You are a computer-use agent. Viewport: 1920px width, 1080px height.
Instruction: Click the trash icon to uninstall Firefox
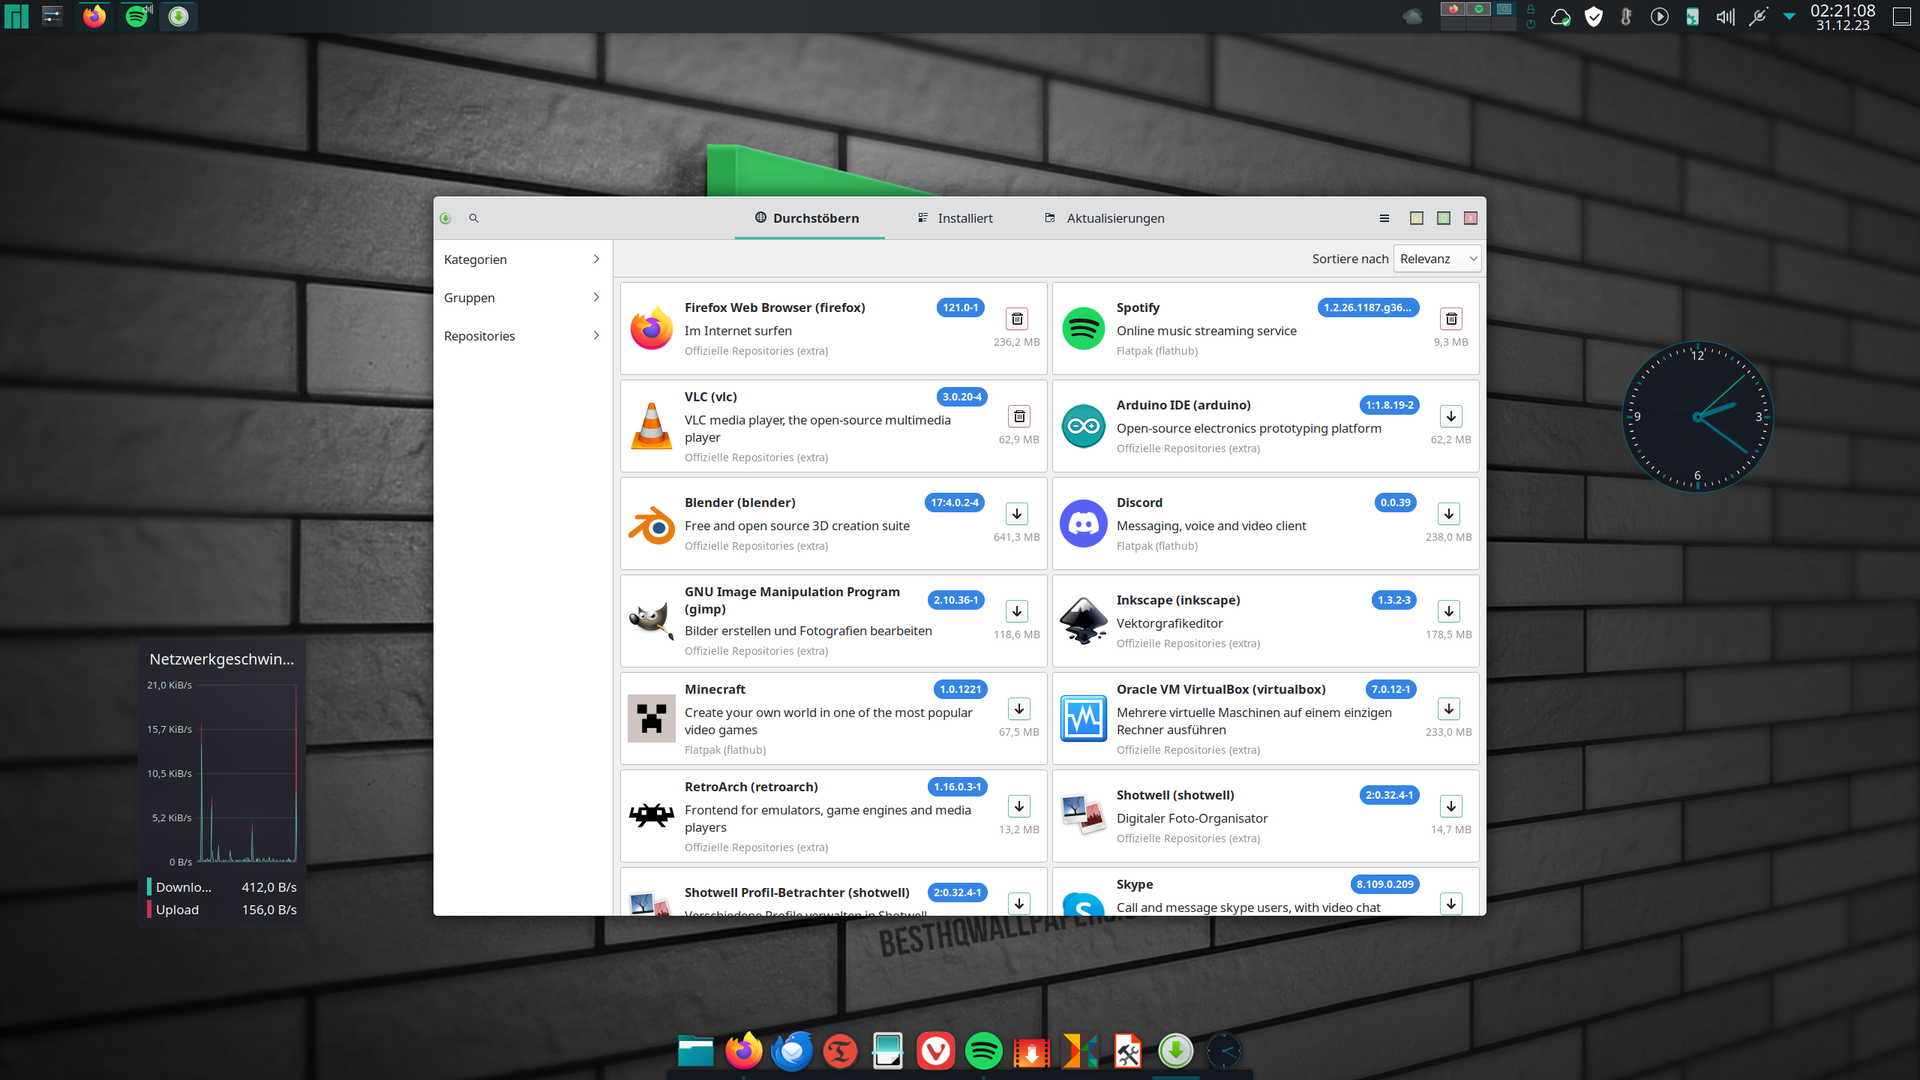click(x=1017, y=319)
